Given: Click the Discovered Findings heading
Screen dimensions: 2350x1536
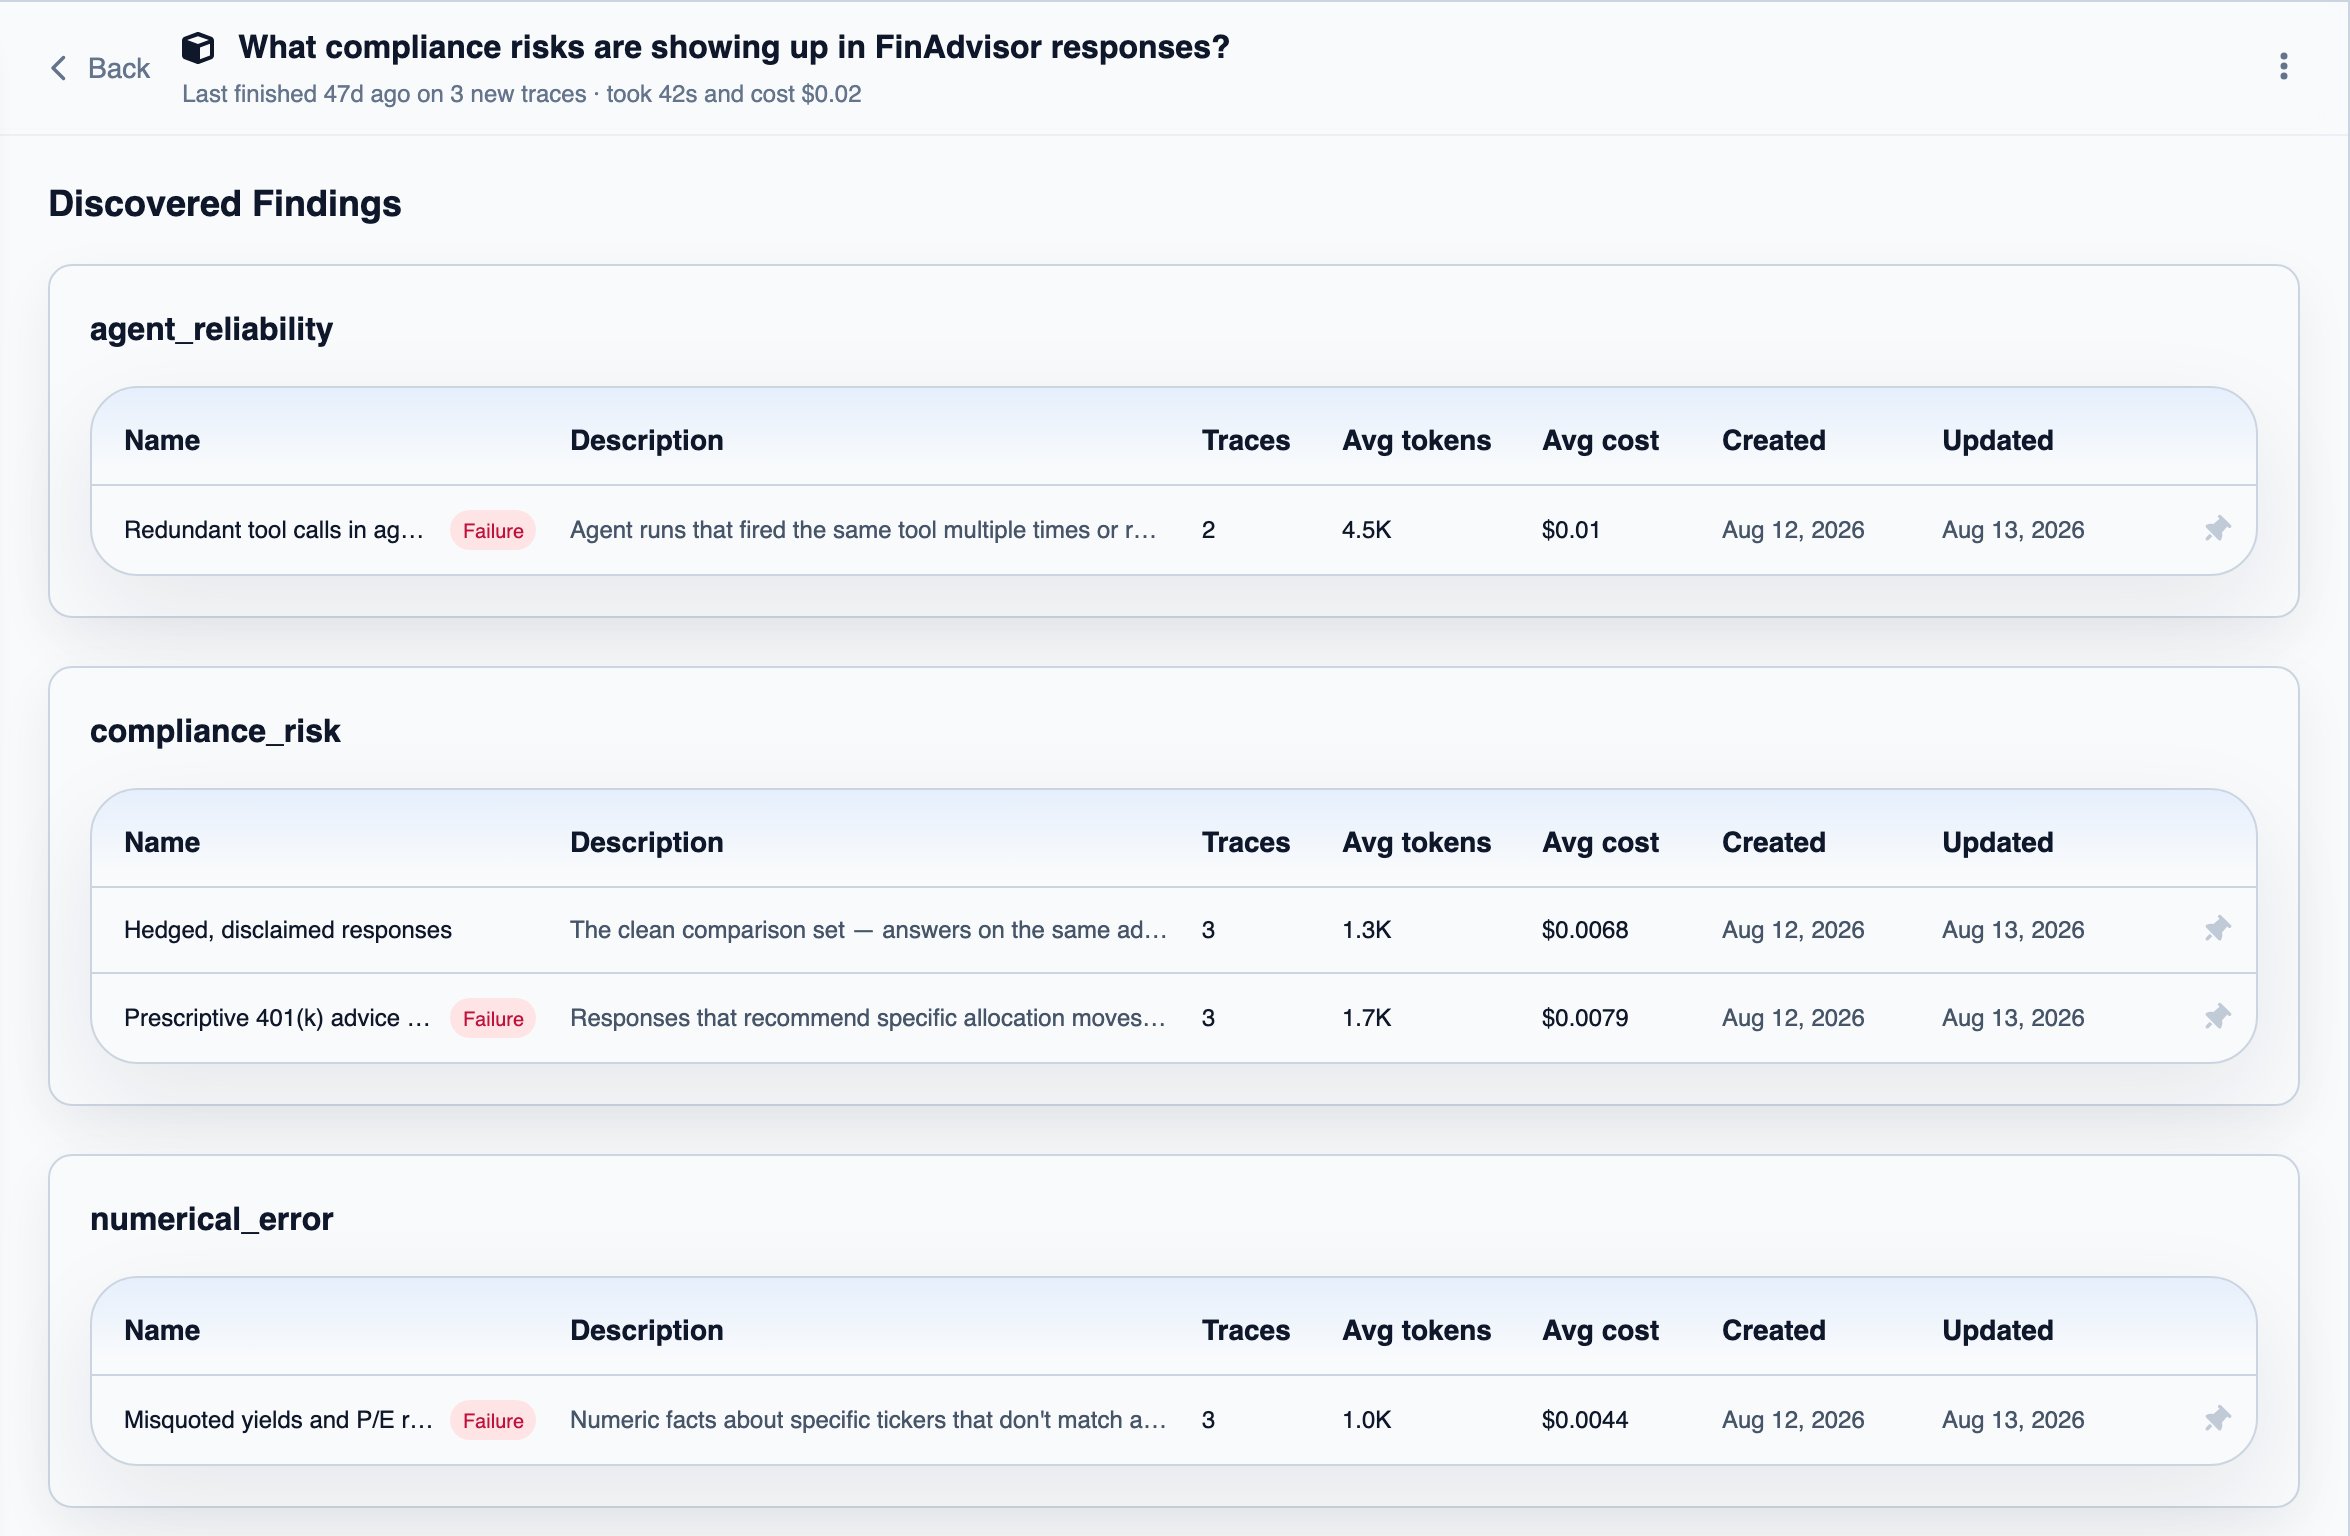Looking at the screenshot, I should pos(225,203).
